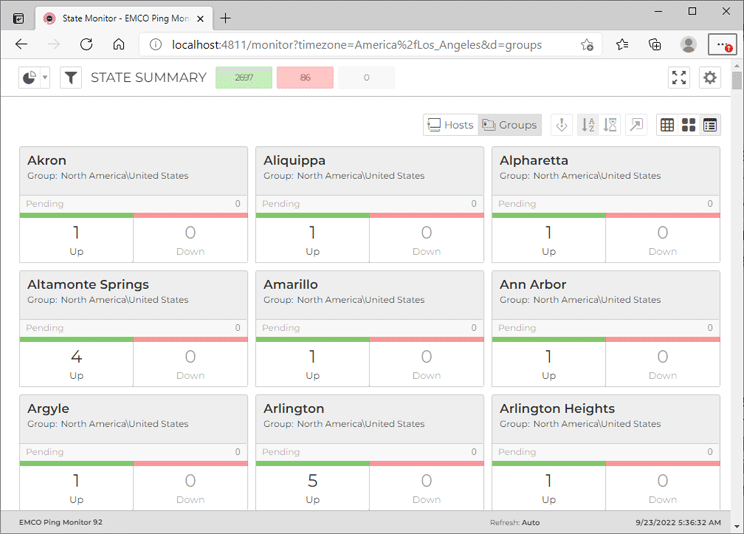This screenshot has width=744, height=534.
Task: Open a new browser tab
Action: pyautogui.click(x=226, y=18)
